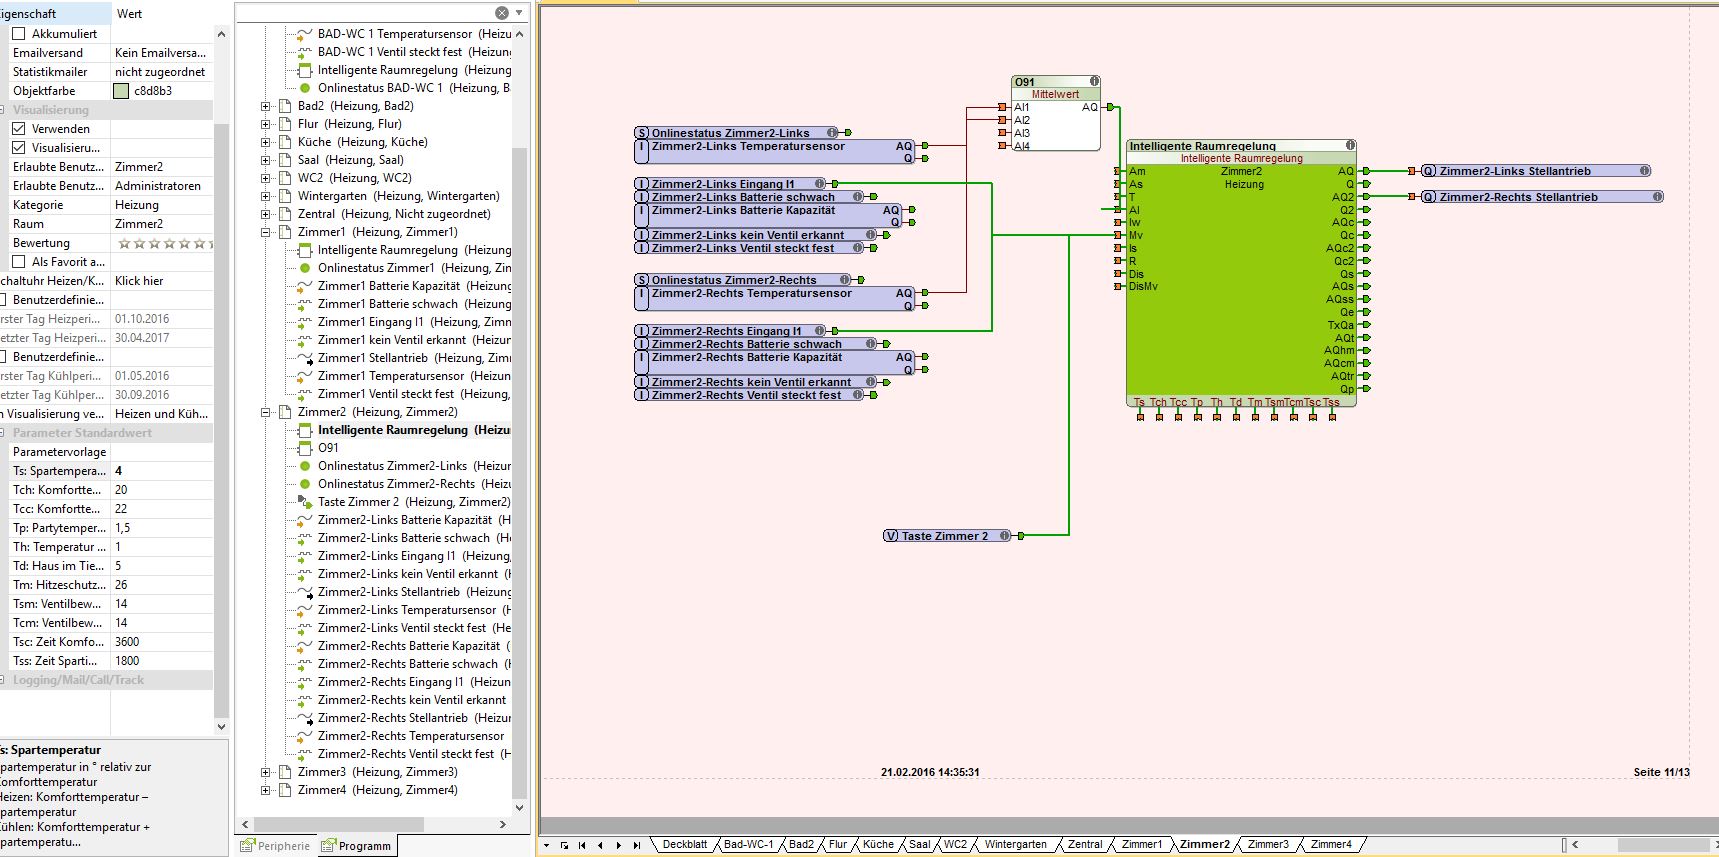Viewport: 1719px width, 857px height.
Task: Expand the Küche tree node
Action: pyautogui.click(x=266, y=142)
